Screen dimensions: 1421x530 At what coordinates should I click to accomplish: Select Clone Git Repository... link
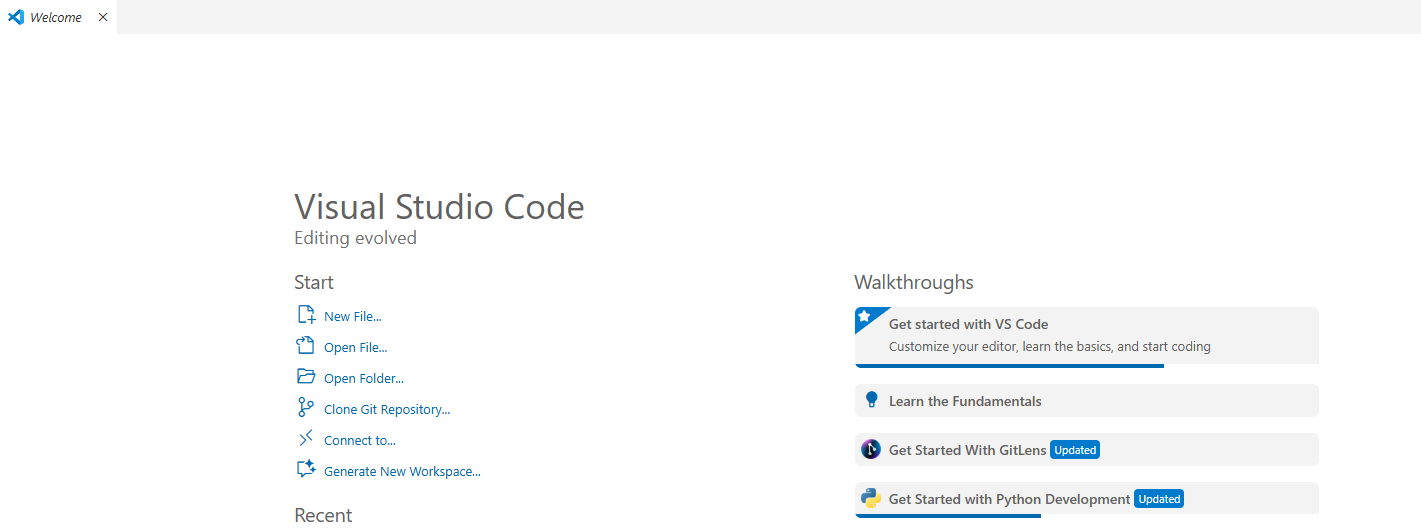click(387, 409)
